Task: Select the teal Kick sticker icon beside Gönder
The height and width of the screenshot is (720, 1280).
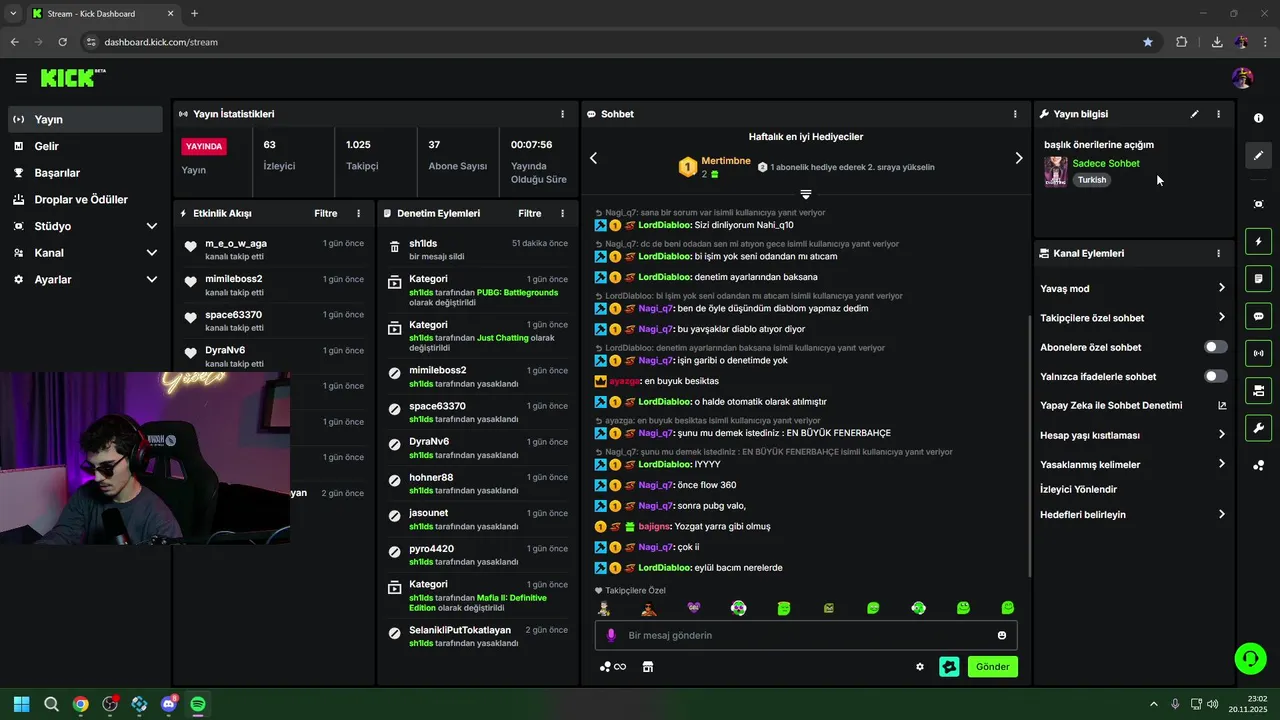Action: coord(949,667)
